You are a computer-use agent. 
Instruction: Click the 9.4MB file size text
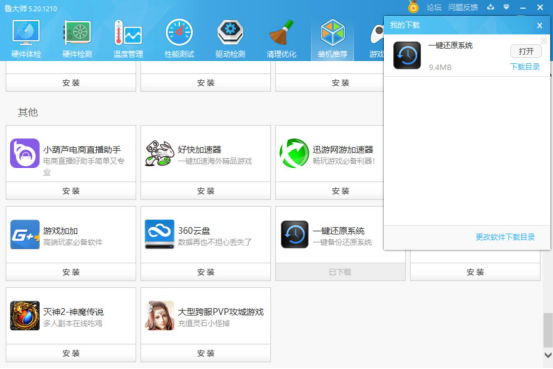[x=440, y=67]
